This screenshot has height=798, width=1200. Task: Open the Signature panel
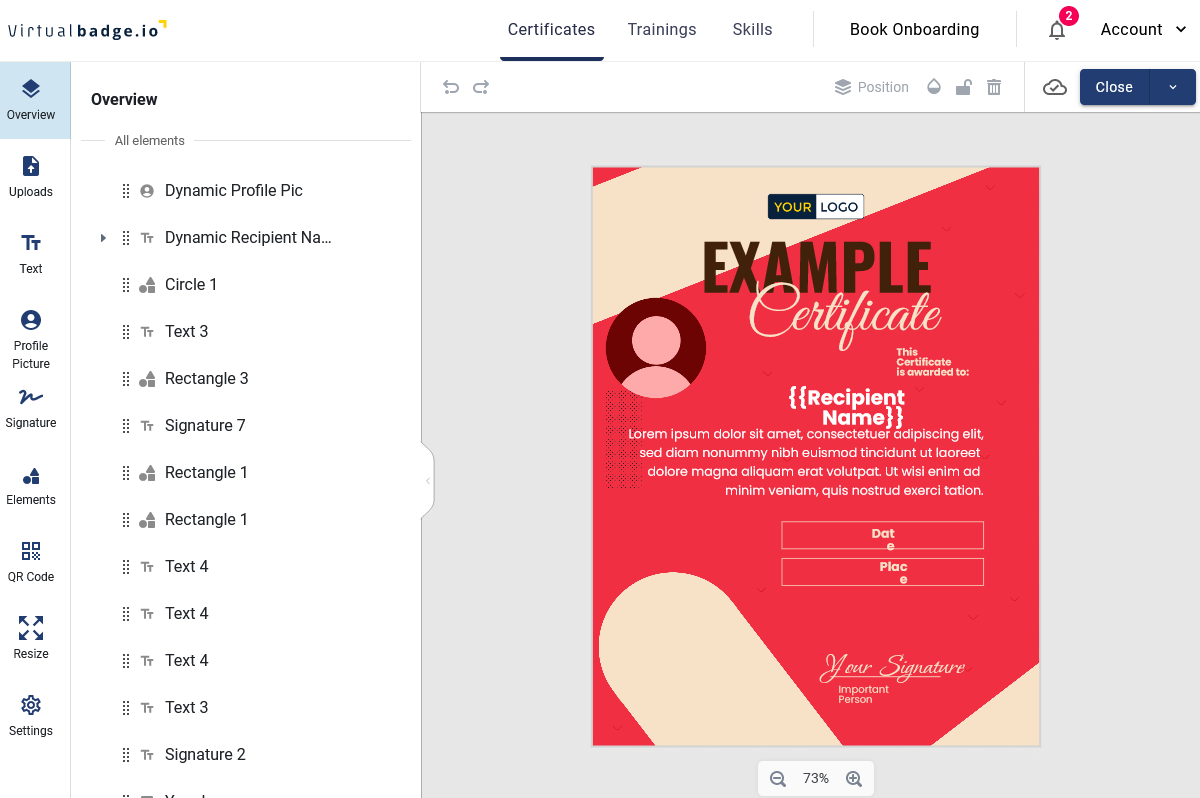pos(30,408)
